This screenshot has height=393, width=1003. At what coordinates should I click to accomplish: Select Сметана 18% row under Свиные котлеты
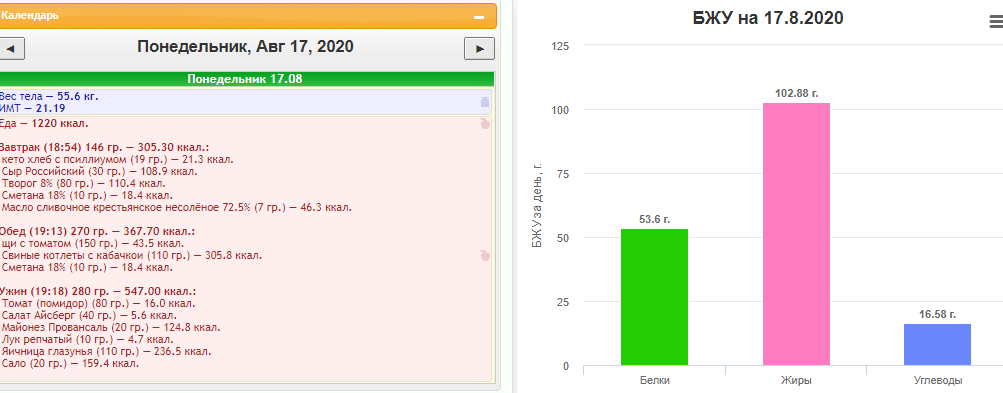[x=88, y=268]
